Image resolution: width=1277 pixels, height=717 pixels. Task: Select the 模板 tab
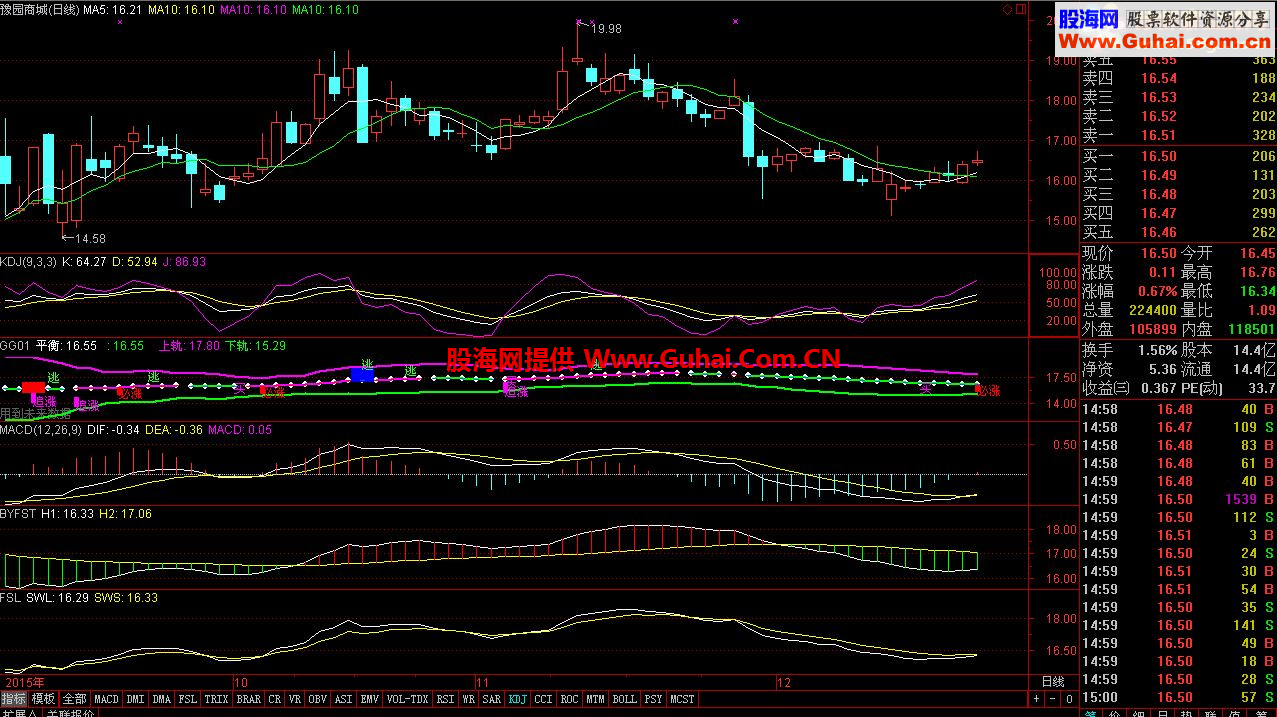(43, 699)
